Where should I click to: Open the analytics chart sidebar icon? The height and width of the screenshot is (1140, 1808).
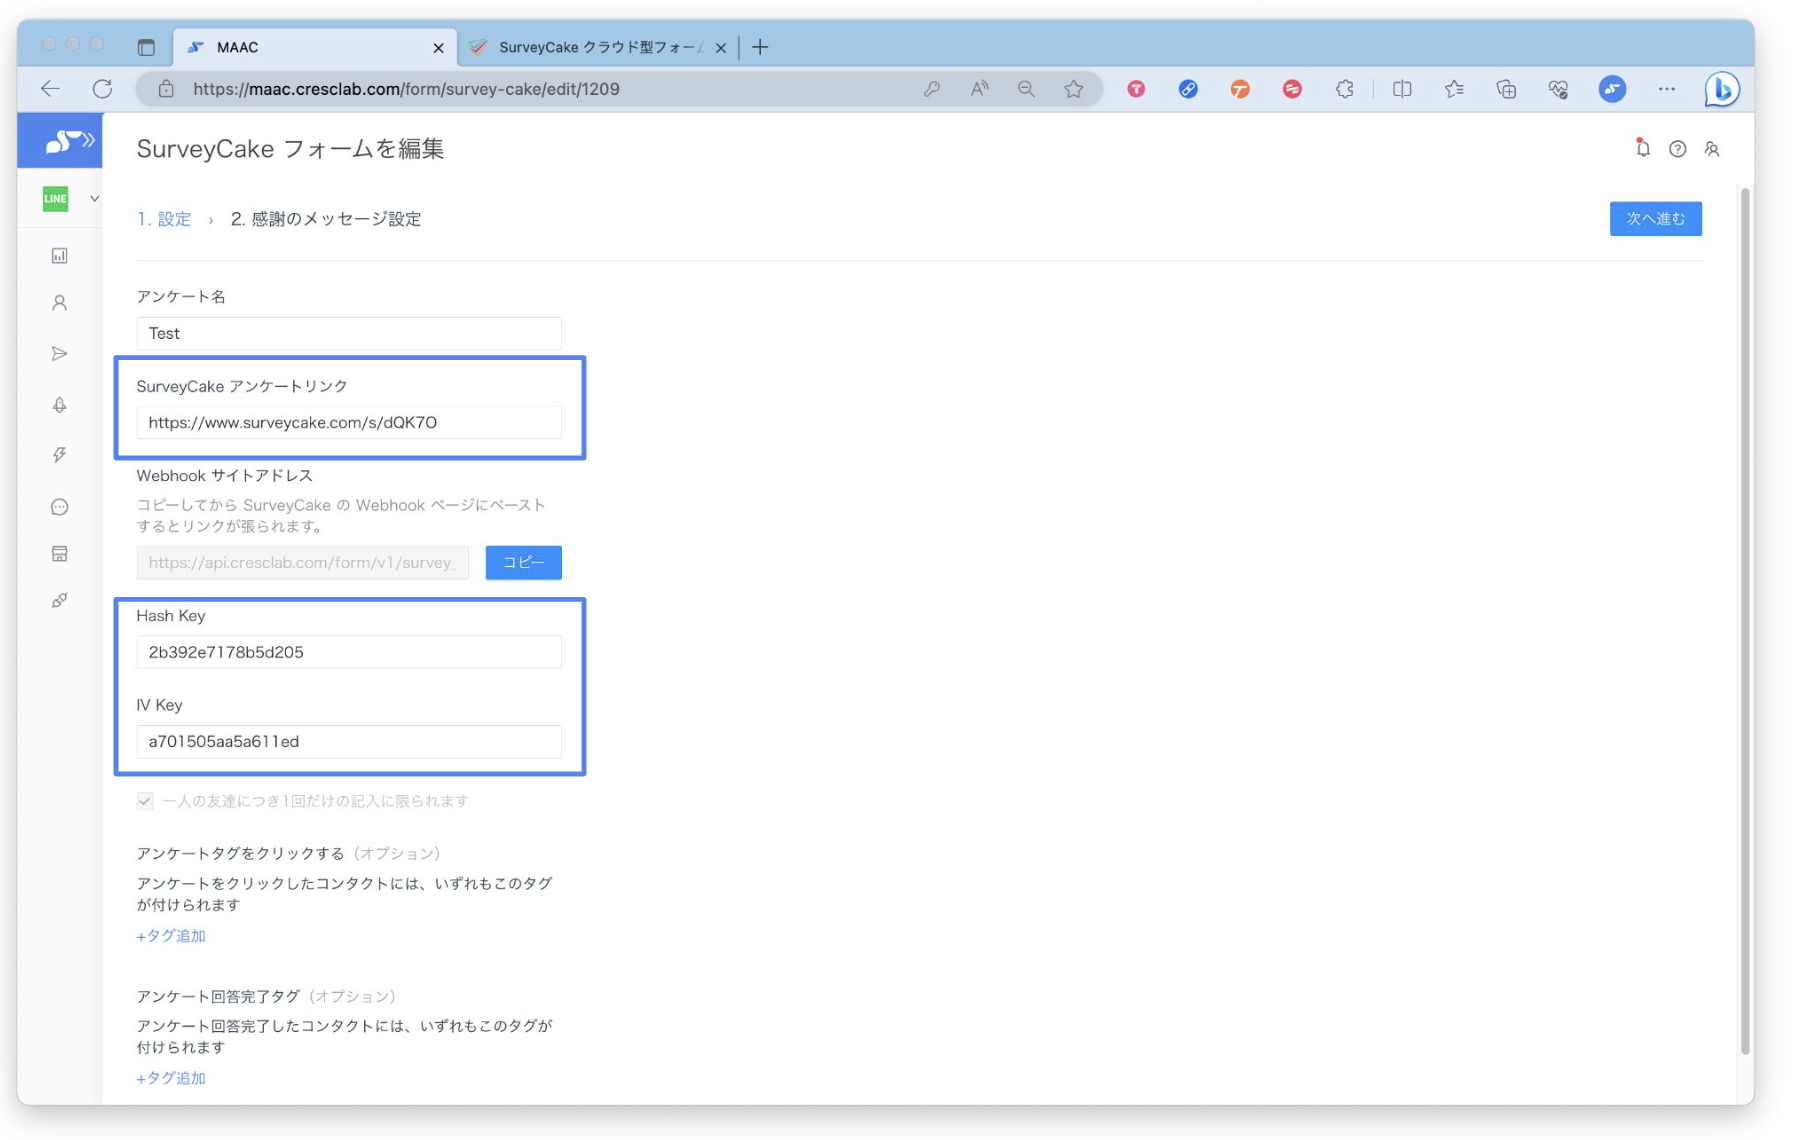[60, 256]
